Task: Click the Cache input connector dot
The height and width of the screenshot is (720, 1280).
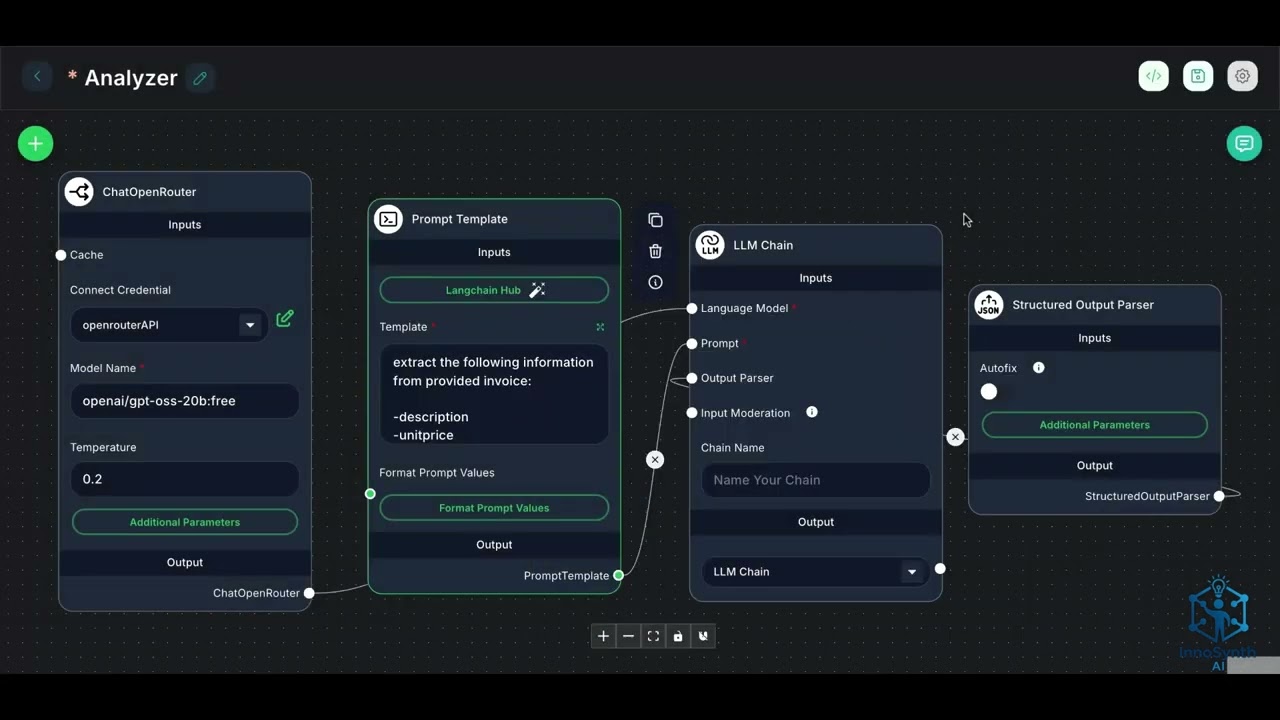Action: [x=61, y=255]
